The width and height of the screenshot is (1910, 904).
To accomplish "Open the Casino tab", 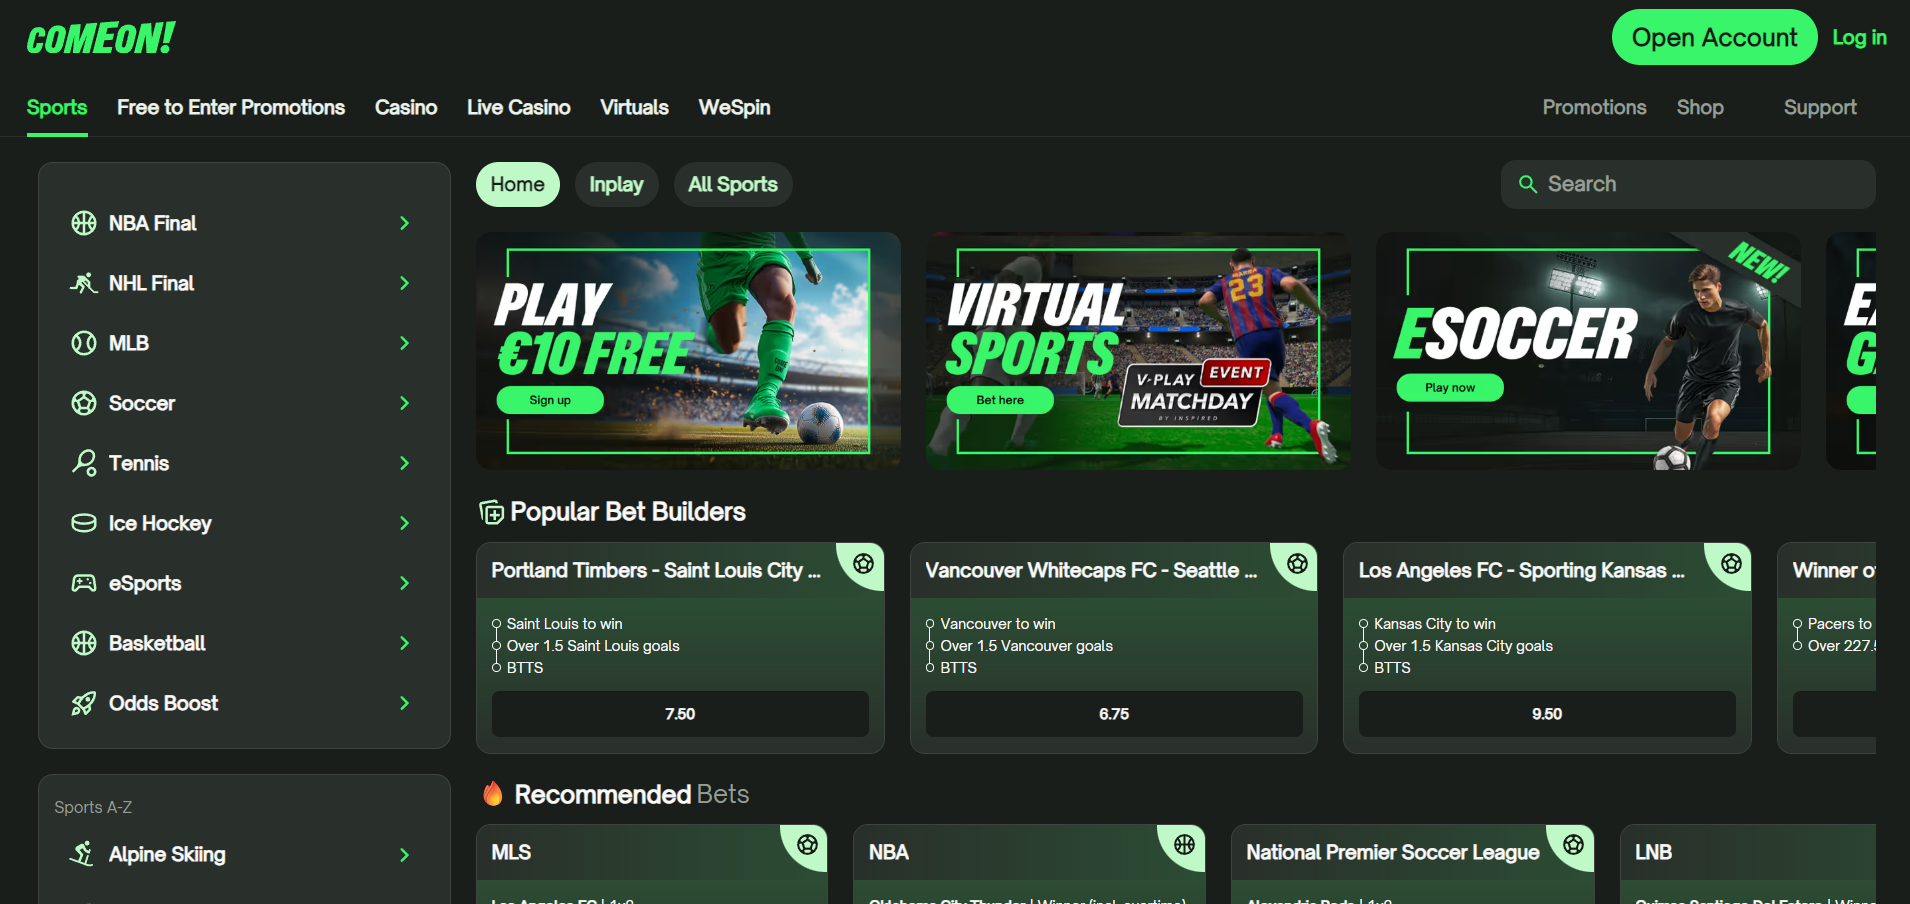I will point(406,107).
